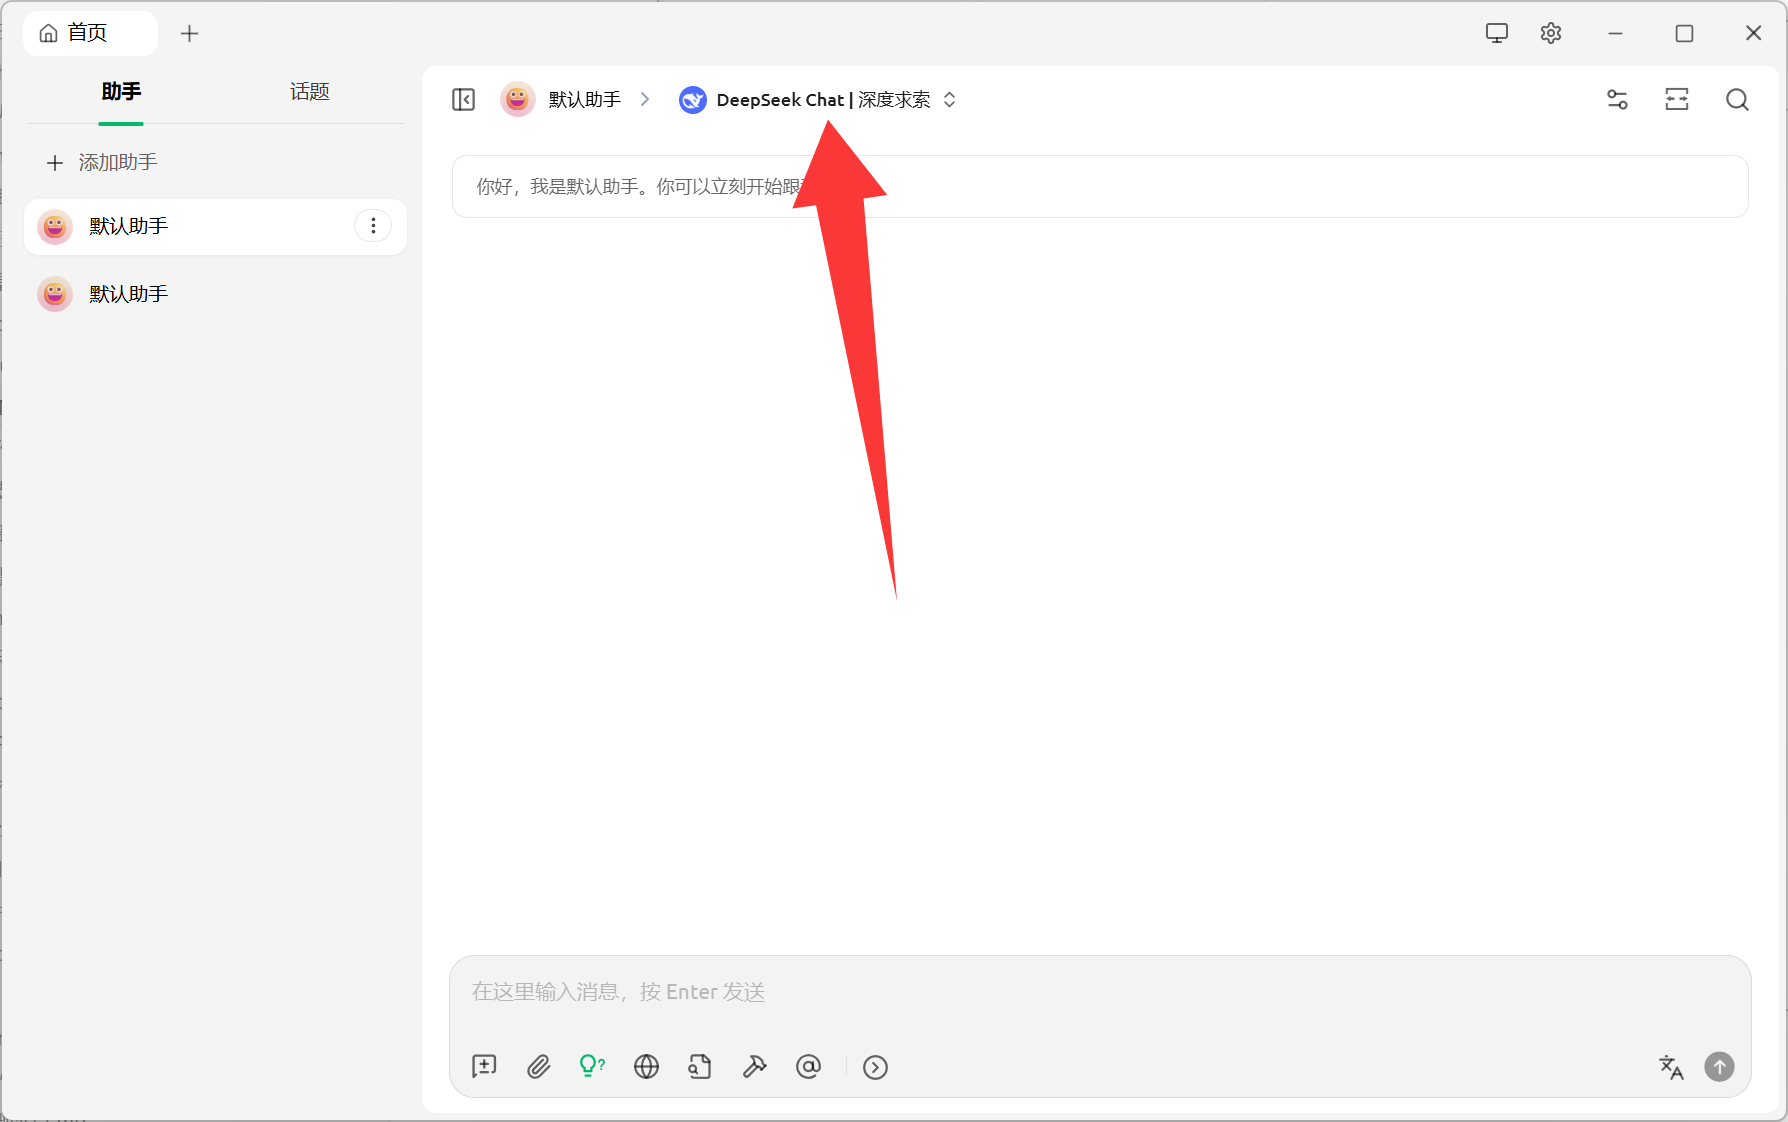Click the message input text field
The image size is (1788, 1122).
[x=1100, y=992]
